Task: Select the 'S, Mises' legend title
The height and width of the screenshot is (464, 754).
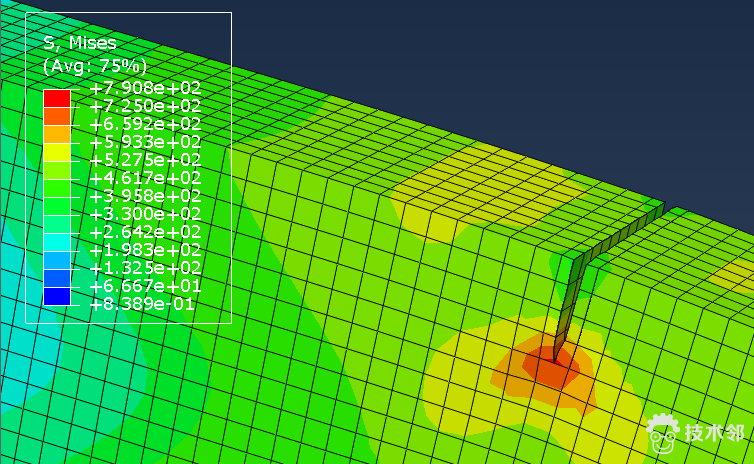Action: [80, 43]
